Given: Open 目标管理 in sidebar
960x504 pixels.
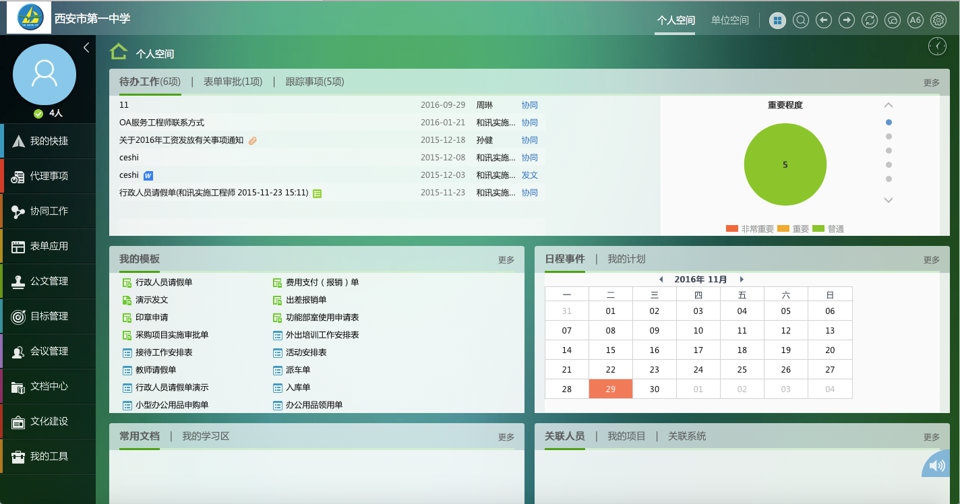Looking at the screenshot, I should 48,316.
